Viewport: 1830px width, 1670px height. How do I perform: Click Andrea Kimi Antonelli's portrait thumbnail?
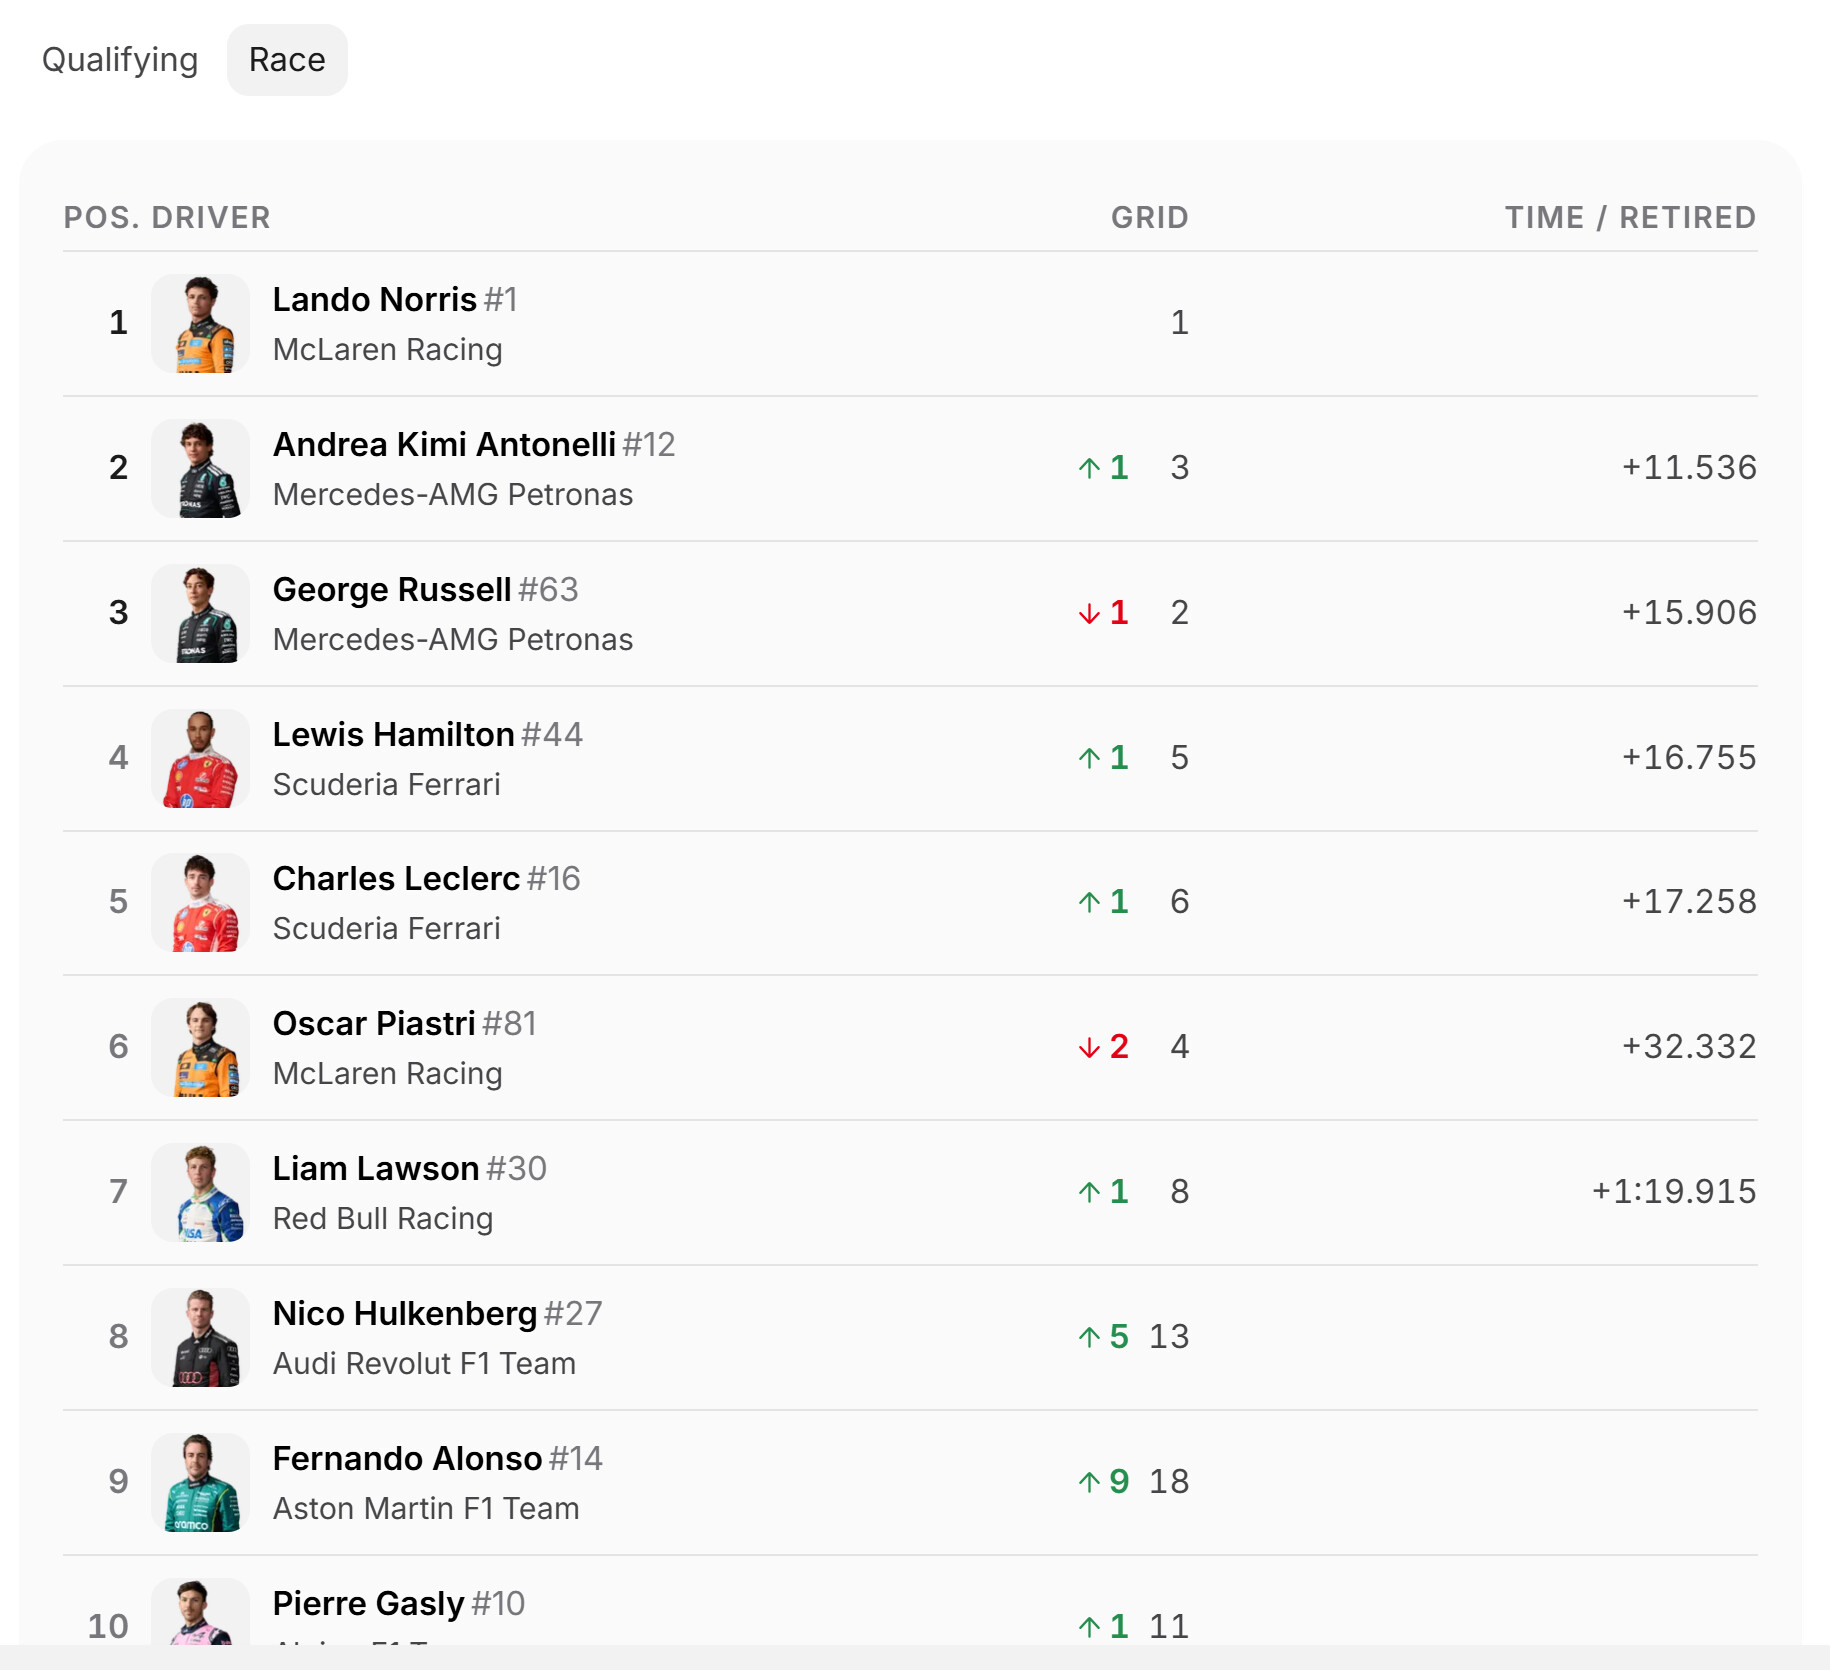200,469
